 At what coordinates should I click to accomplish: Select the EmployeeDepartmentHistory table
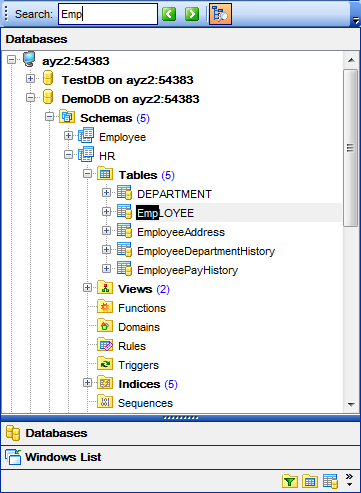click(x=206, y=251)
